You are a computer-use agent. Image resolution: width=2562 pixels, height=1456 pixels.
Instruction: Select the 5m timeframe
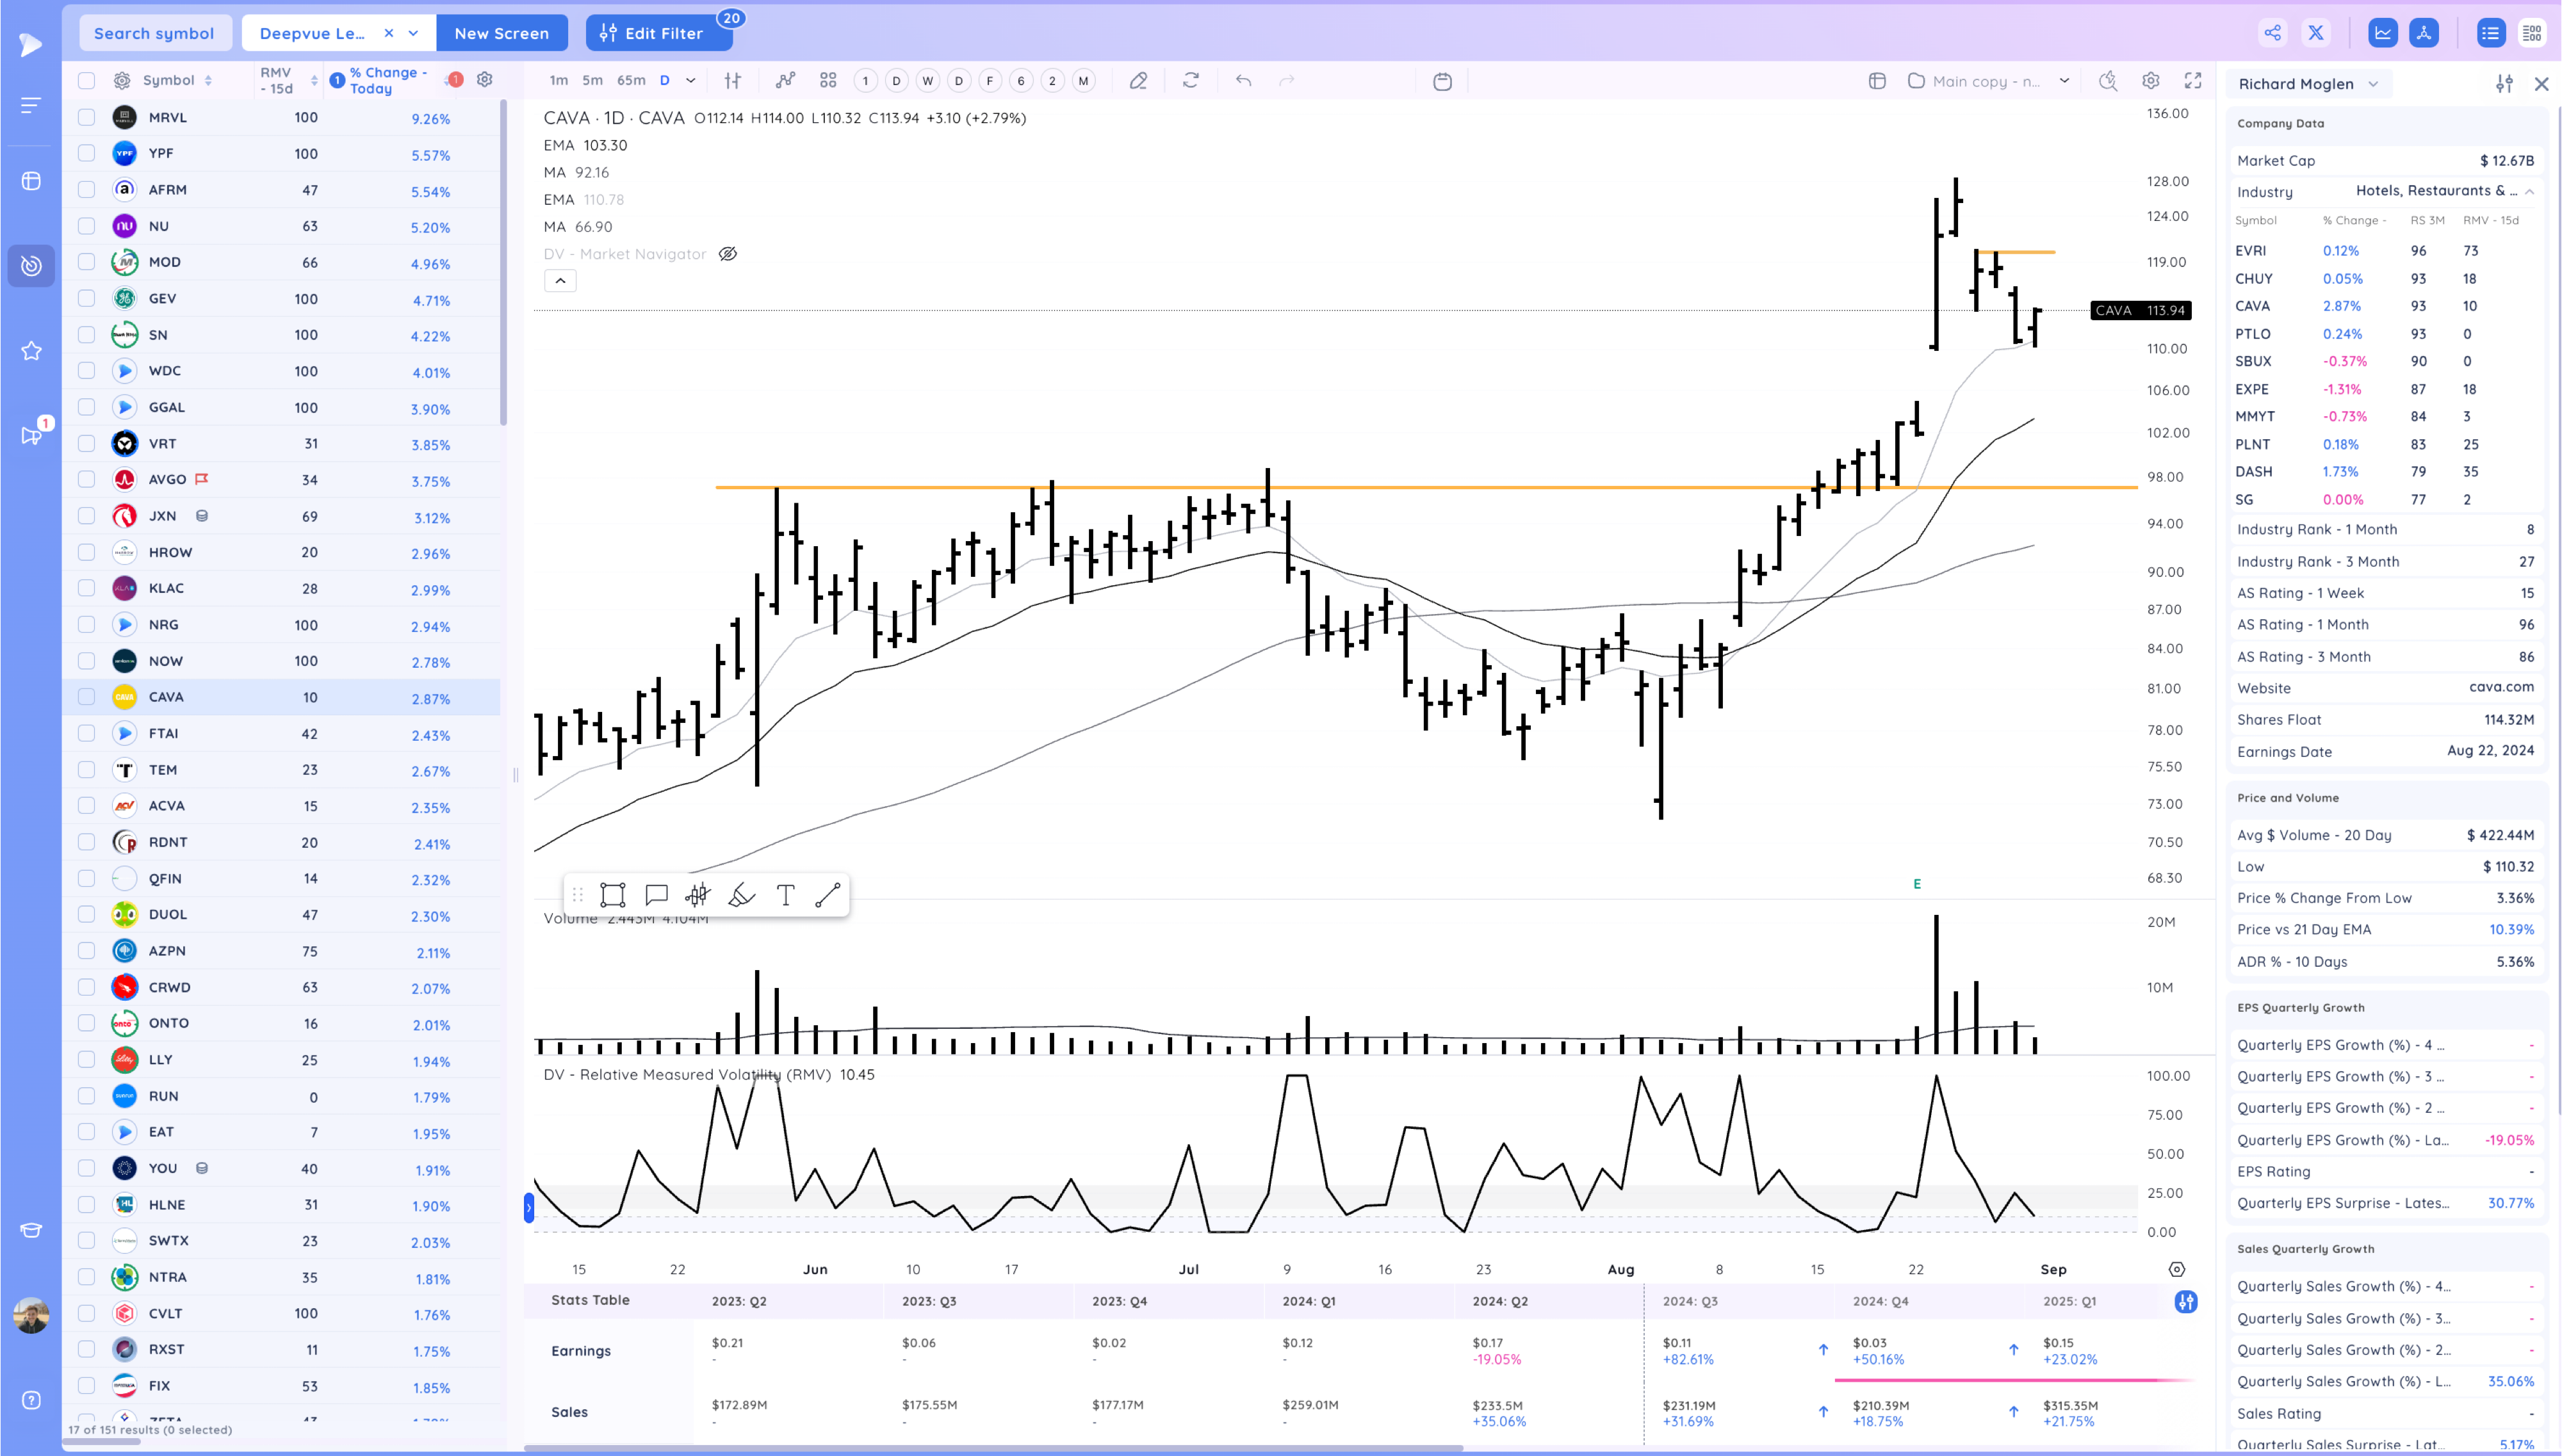point(592,81)
